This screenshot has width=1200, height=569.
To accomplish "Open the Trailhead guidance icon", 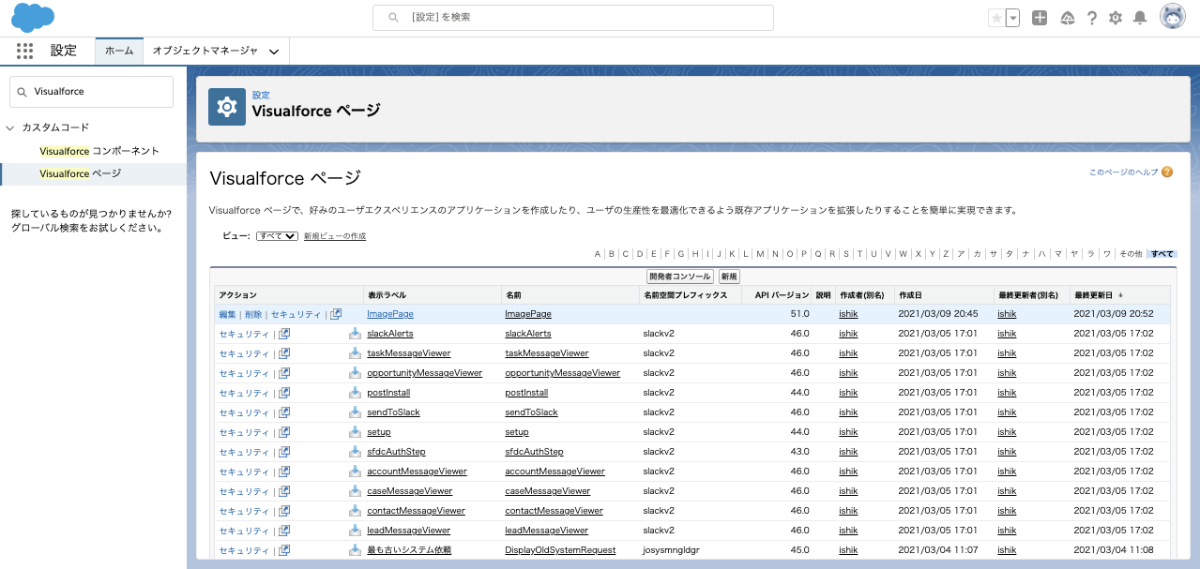I will 1067,17.
